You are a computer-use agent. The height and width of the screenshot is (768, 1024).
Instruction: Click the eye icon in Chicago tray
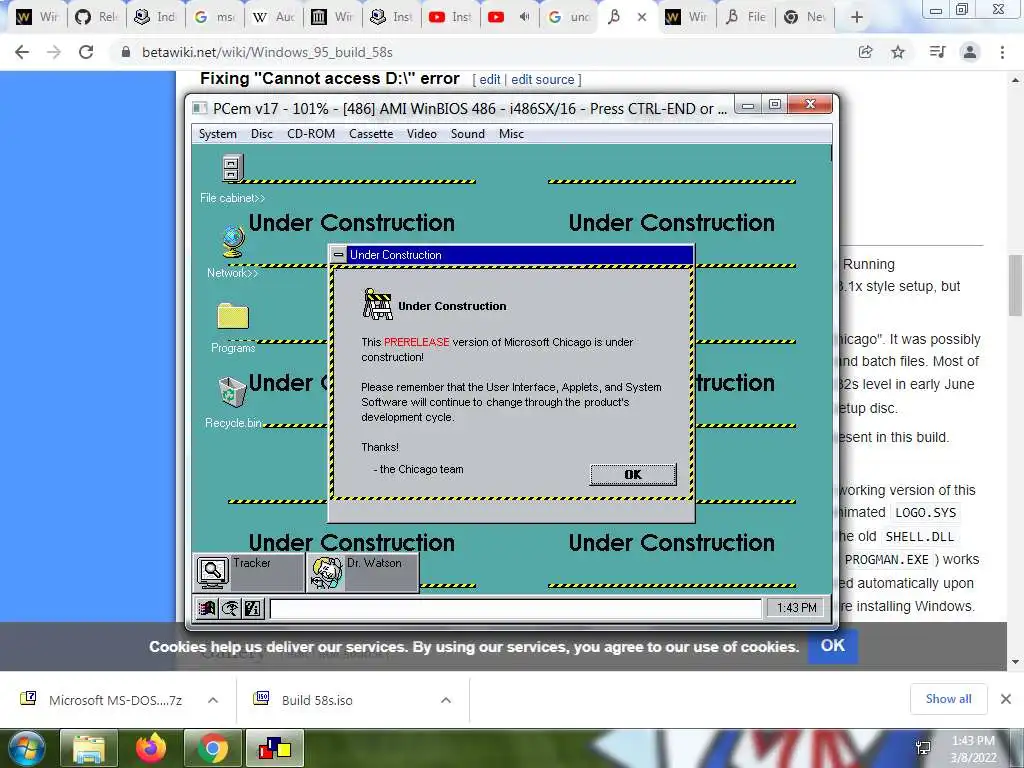tap(230, 609)
